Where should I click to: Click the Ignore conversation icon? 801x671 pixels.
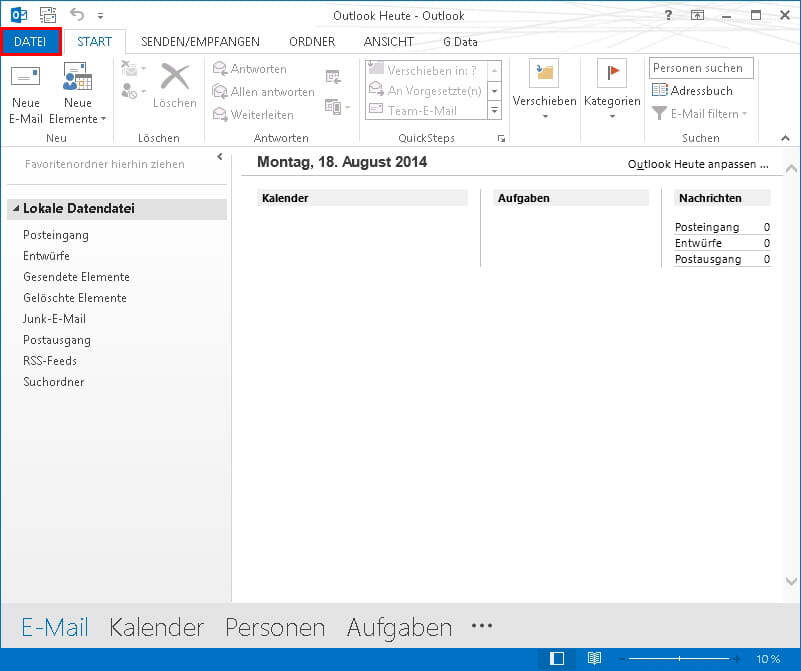tap(129, 68)
